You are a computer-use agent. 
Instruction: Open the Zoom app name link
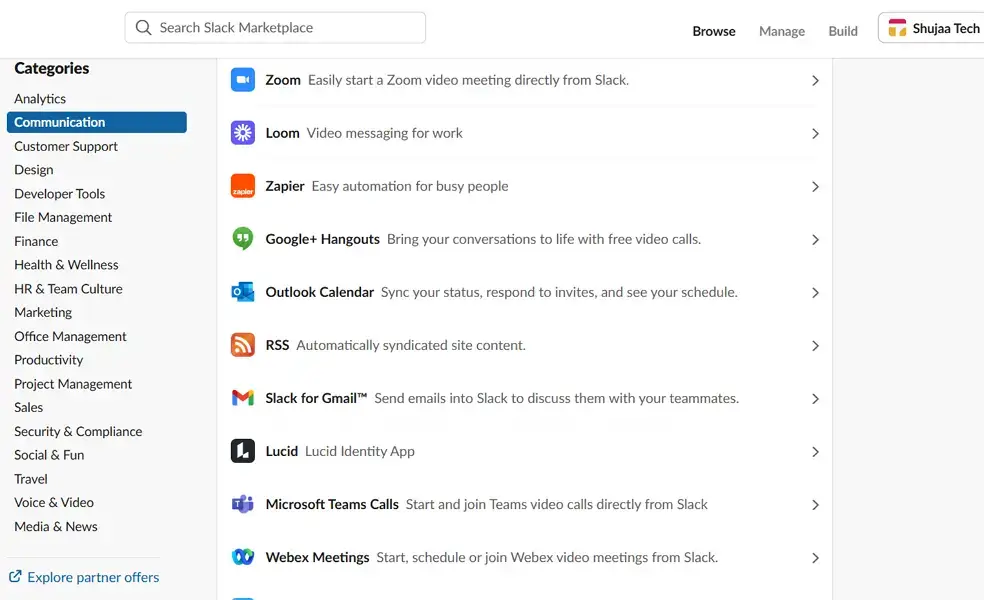coord(283,80)
